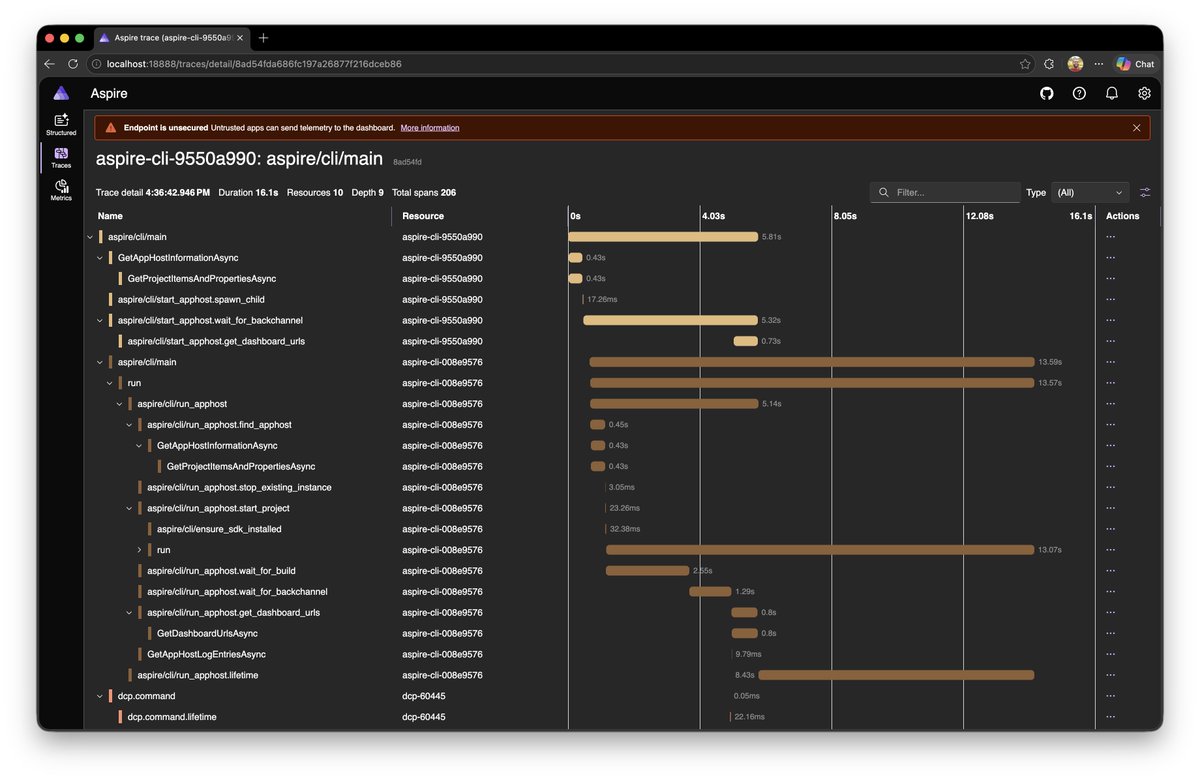
Task: Expand the collapsed run span with 13.07s
Action: (x=139, y=550)
